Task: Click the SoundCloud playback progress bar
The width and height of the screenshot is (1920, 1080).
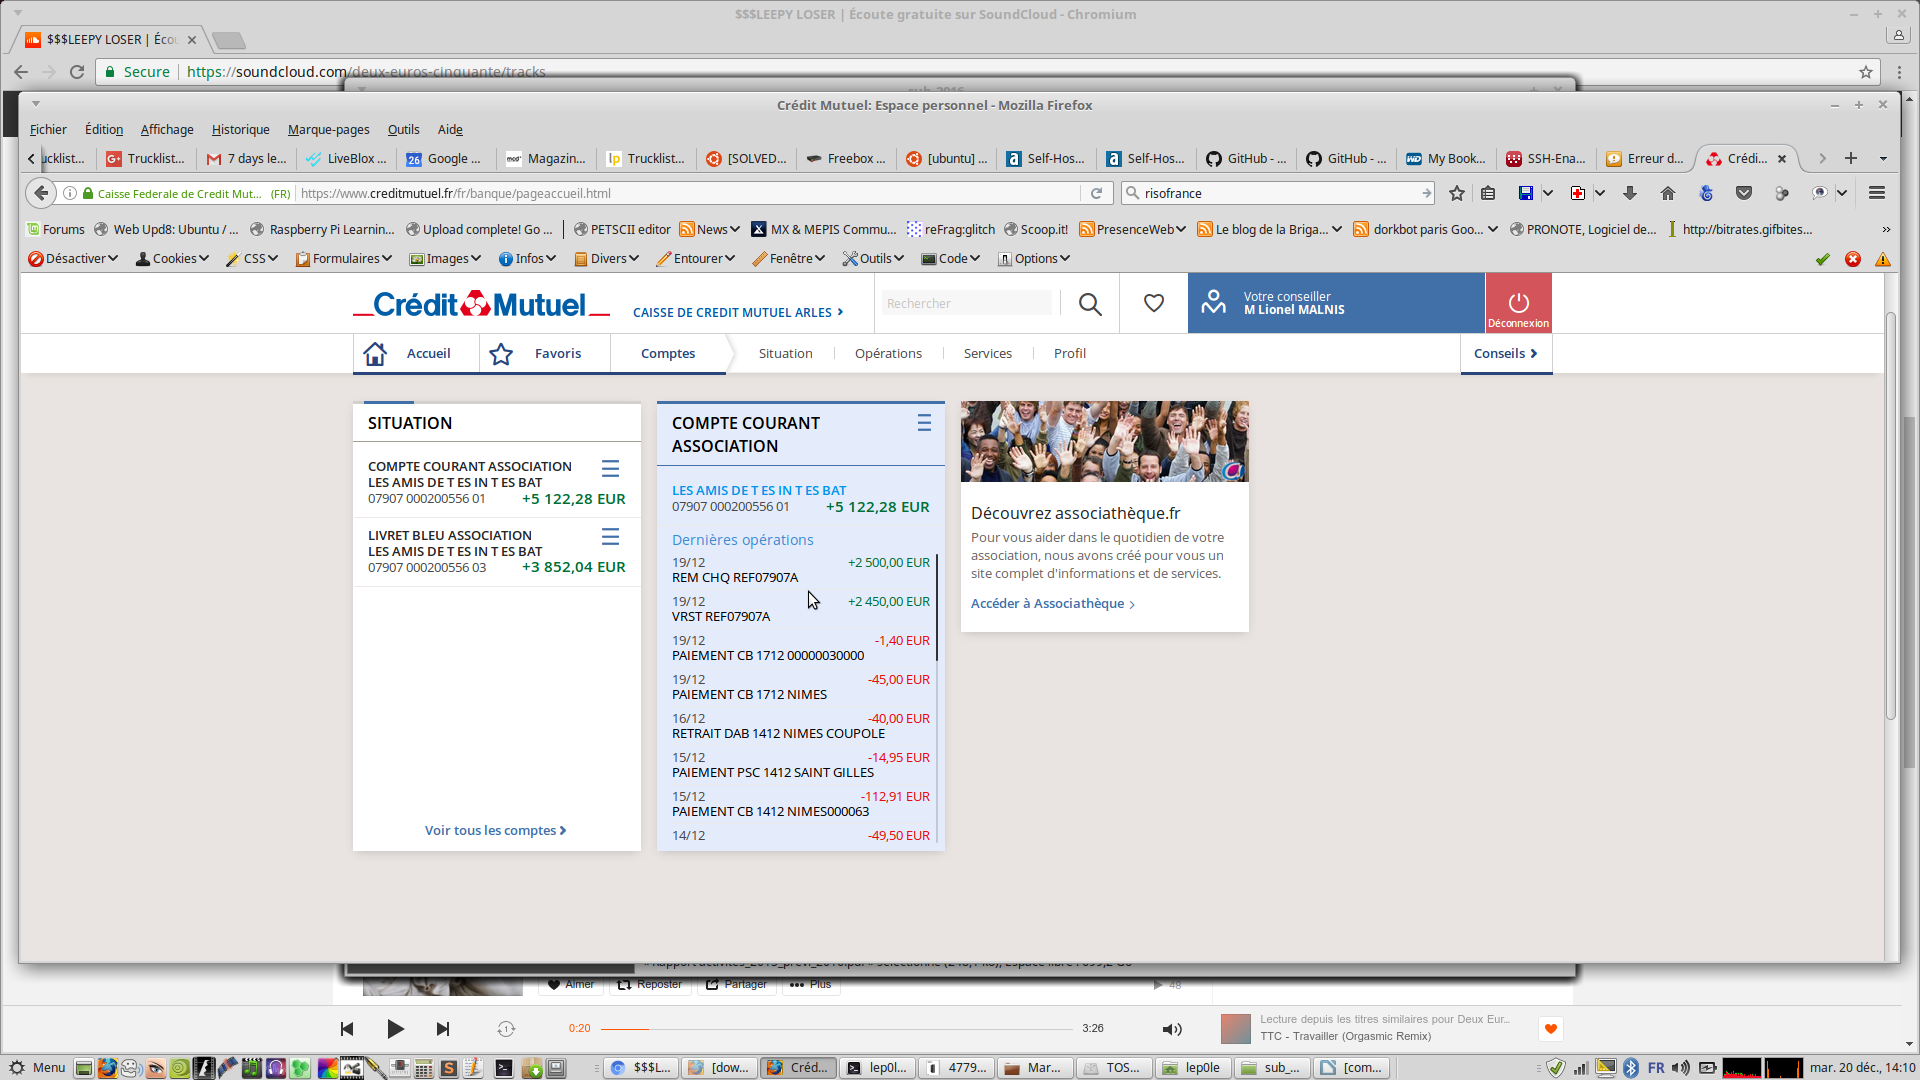Action: point(836,1029)
